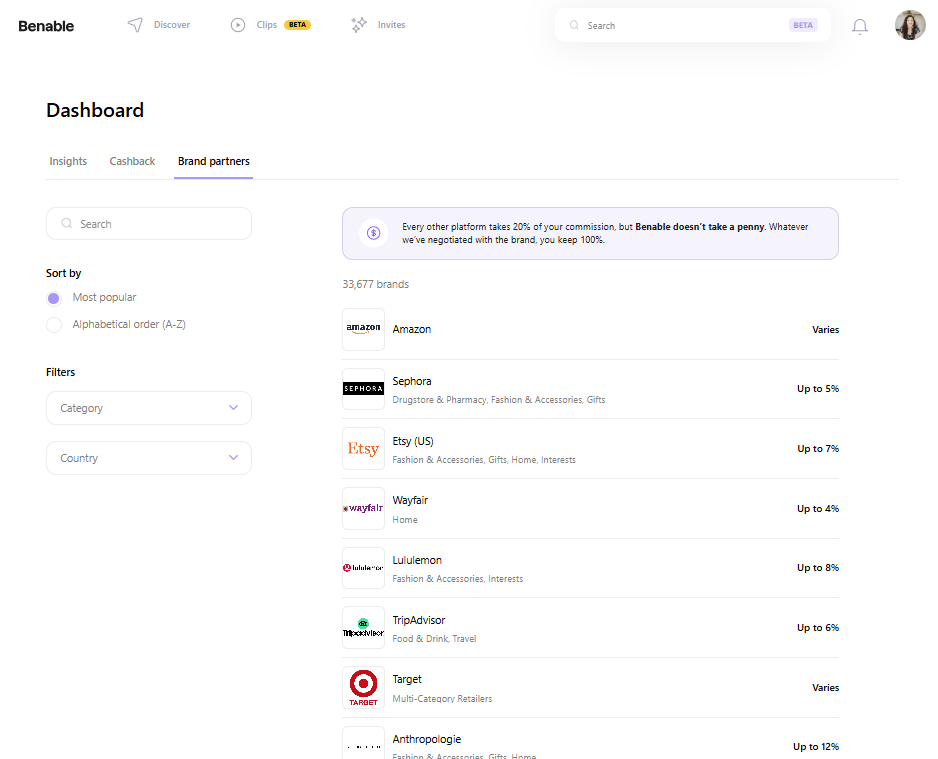Open the Lululemon brand logo
This screenshot has width=938, height=759.
point(363,568)
